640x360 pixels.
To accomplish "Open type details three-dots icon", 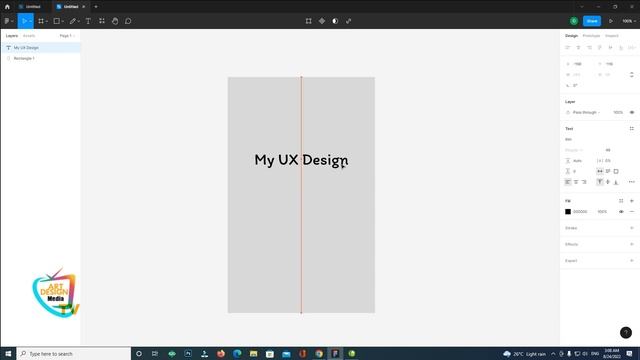I will [x=631, y=182].
